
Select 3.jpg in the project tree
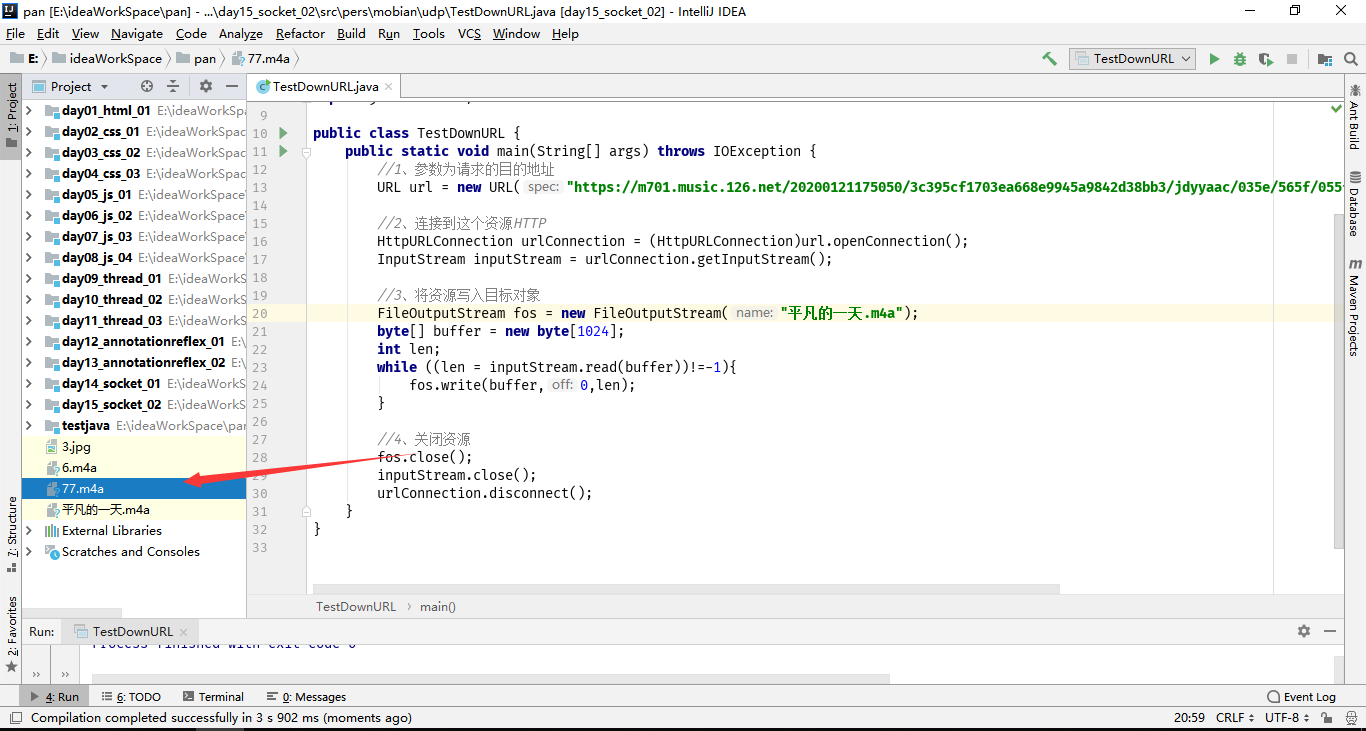coord(133,447)
